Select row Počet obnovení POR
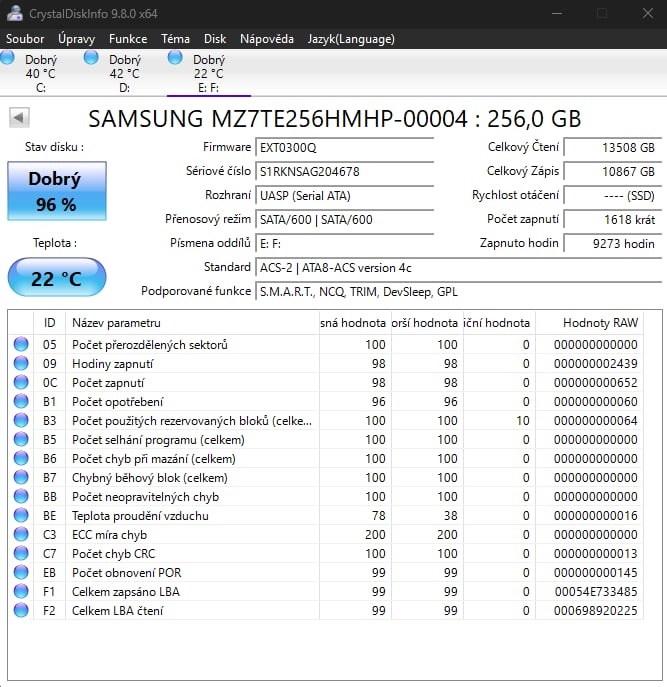Screen dimensions: 667x687 326,572
